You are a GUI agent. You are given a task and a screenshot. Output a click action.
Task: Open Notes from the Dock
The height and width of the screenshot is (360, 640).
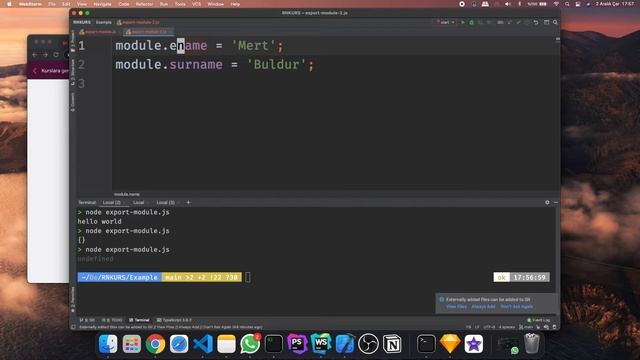(227, 344)
